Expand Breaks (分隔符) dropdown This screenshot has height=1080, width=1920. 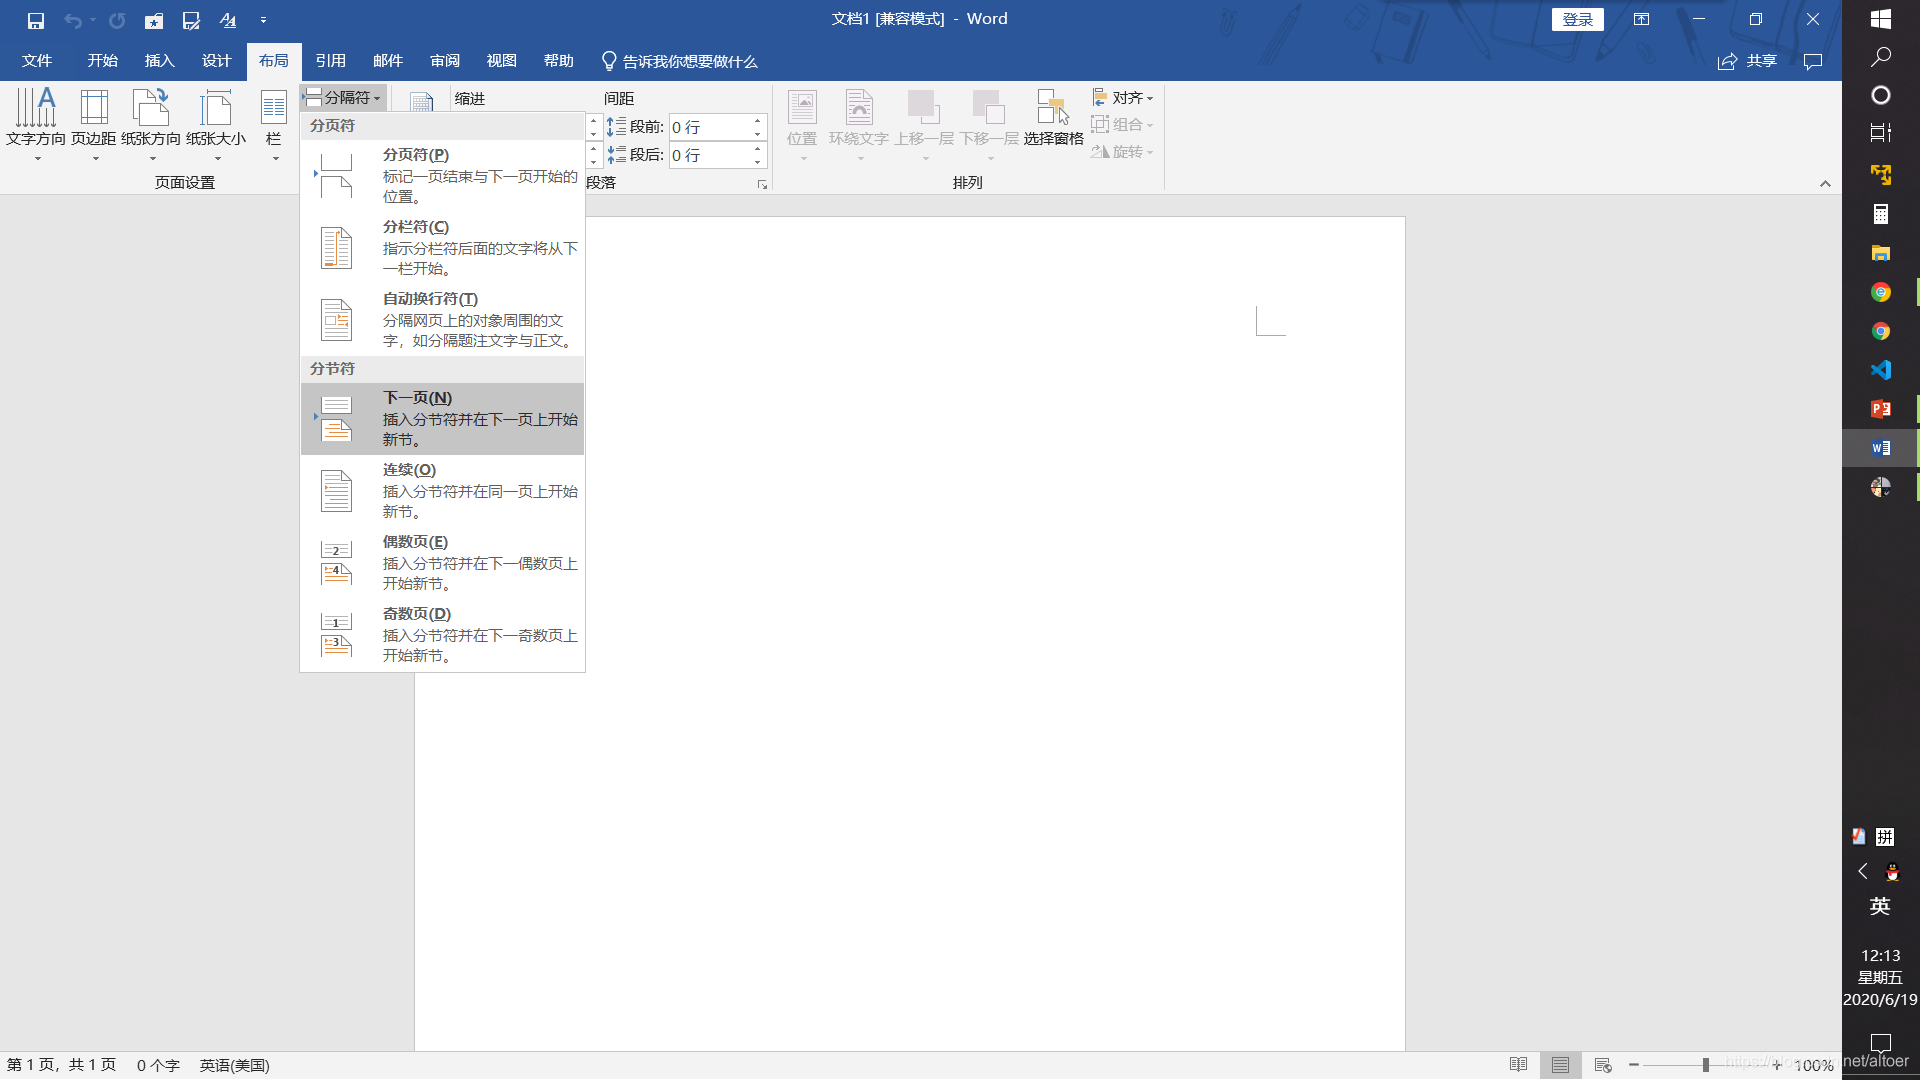coord(342,98)
